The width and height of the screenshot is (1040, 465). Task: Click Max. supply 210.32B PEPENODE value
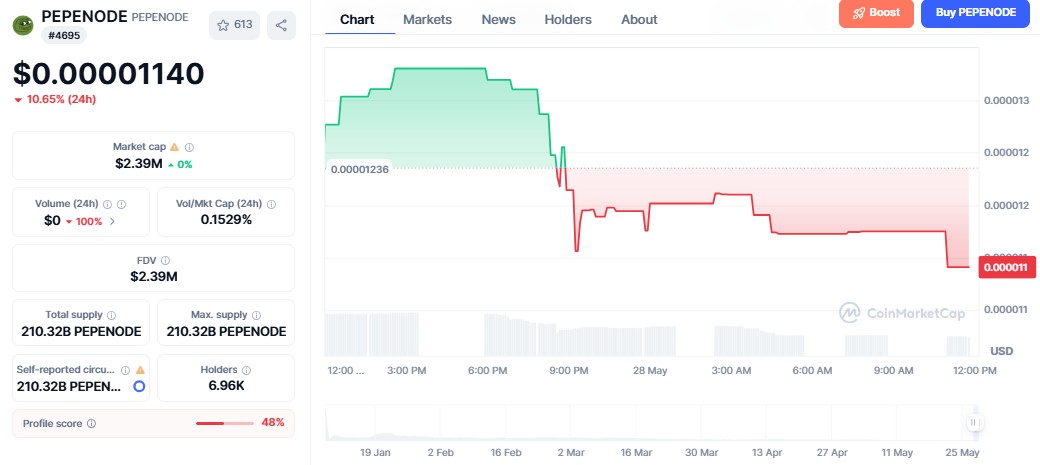226,332
